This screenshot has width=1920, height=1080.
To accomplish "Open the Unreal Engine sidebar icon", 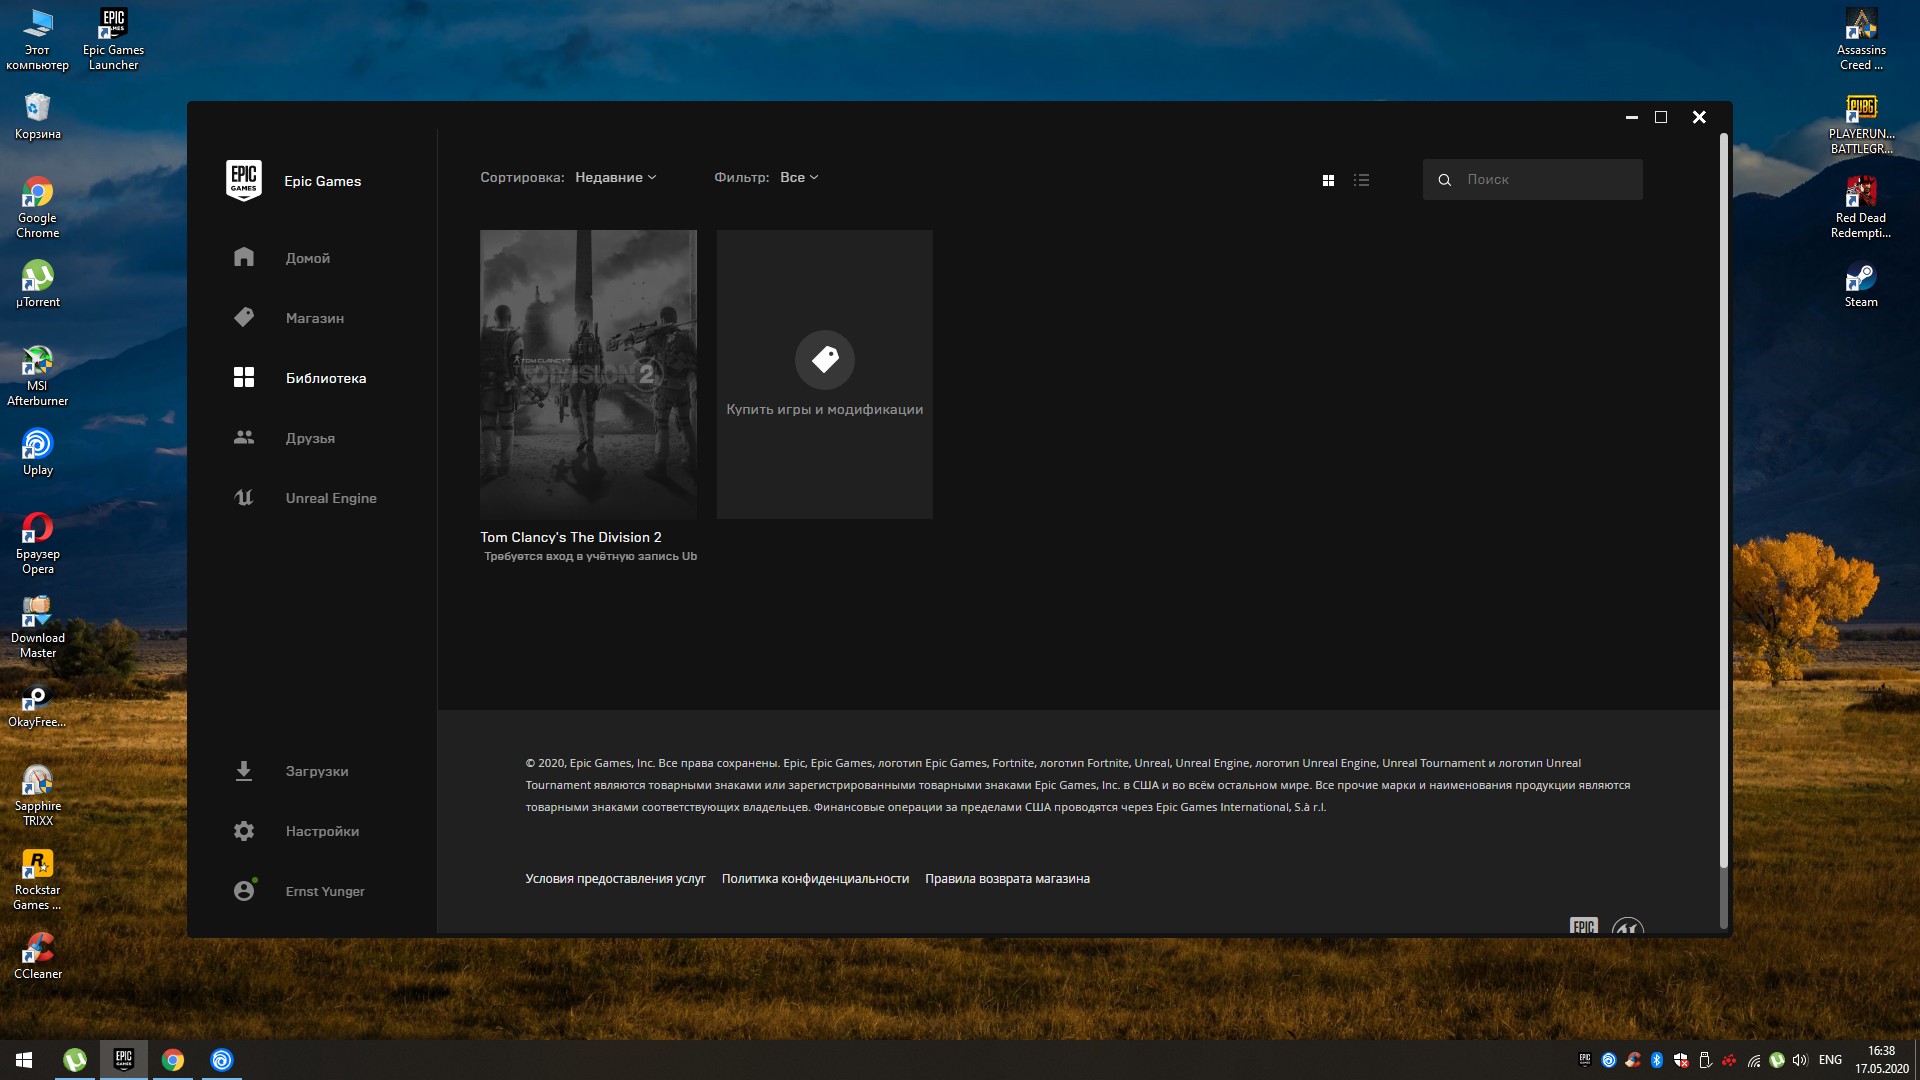I will 244,498.
